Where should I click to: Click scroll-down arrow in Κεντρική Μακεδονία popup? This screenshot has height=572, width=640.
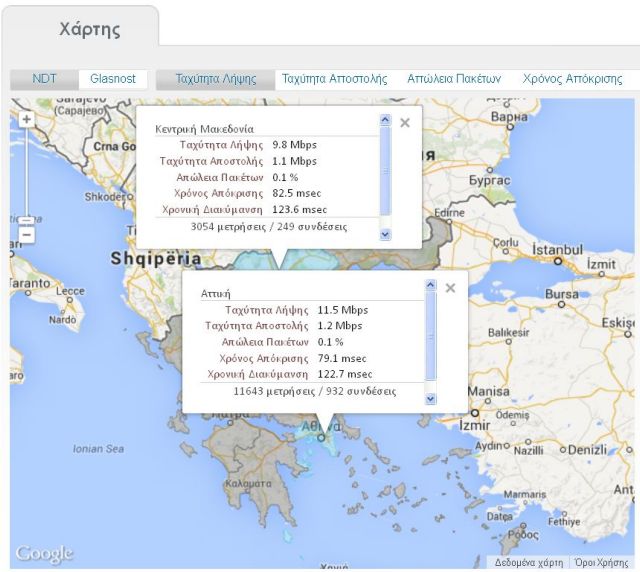click(385, 234)
